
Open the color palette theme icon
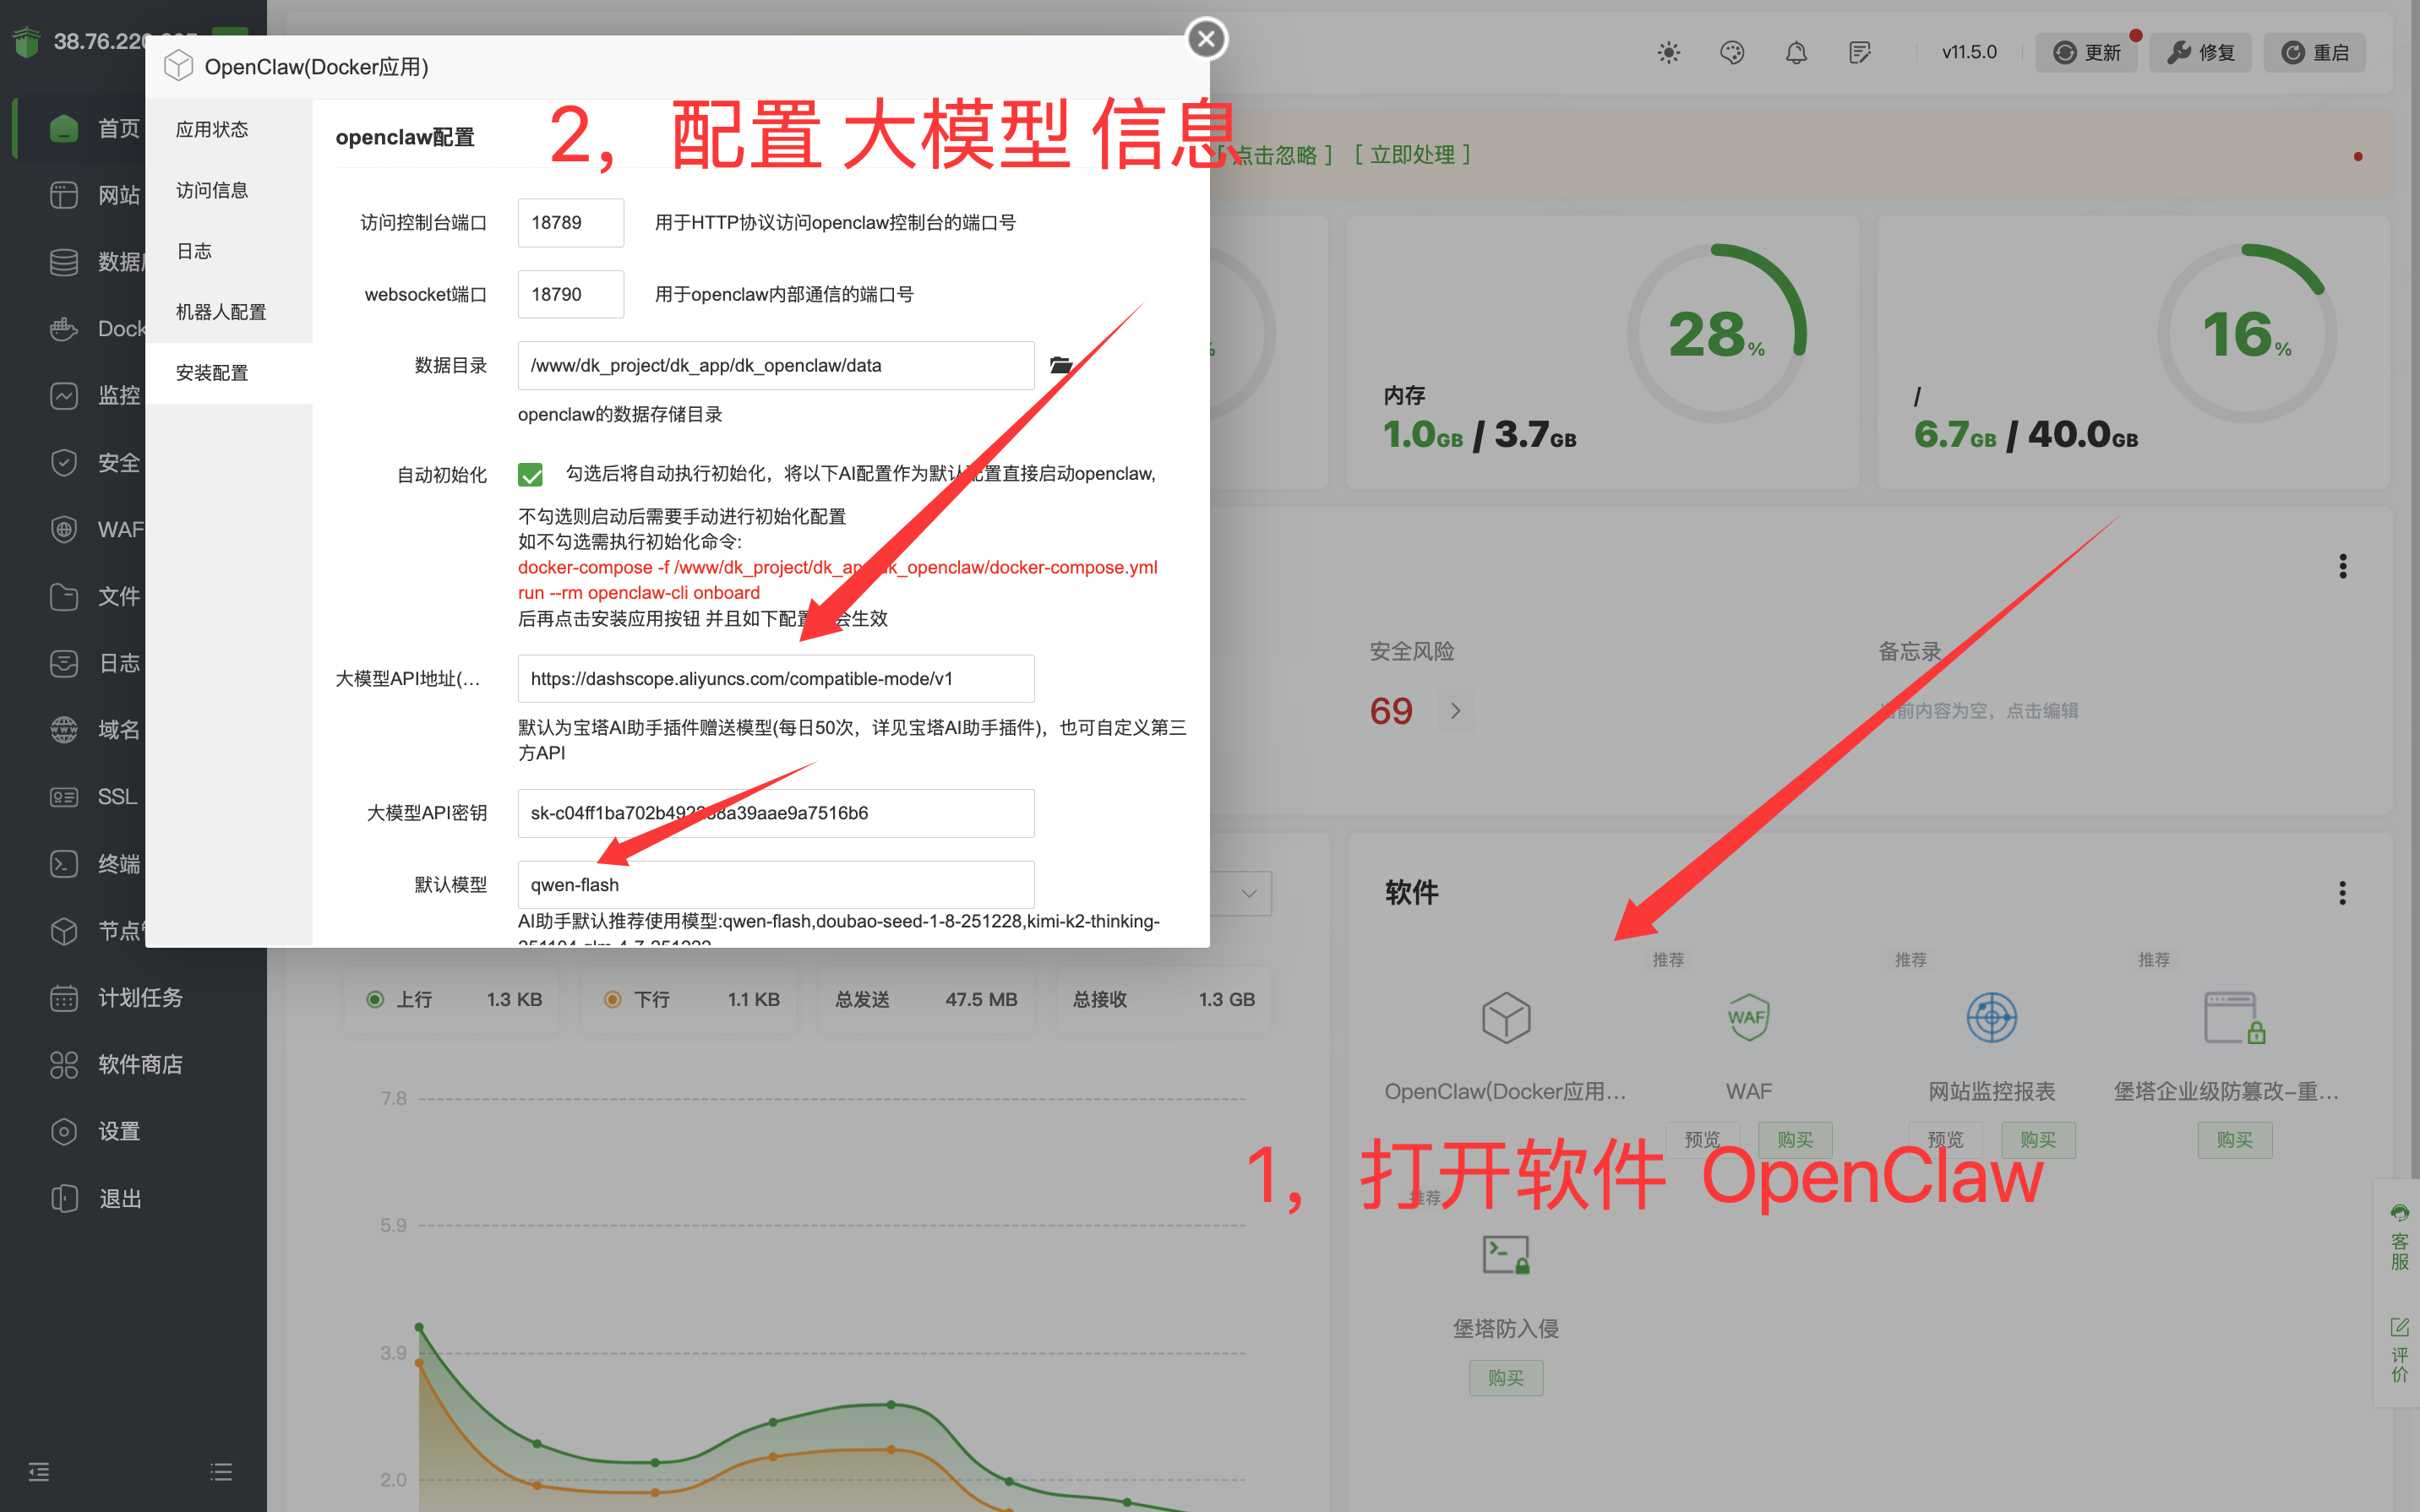point(1732,52)
